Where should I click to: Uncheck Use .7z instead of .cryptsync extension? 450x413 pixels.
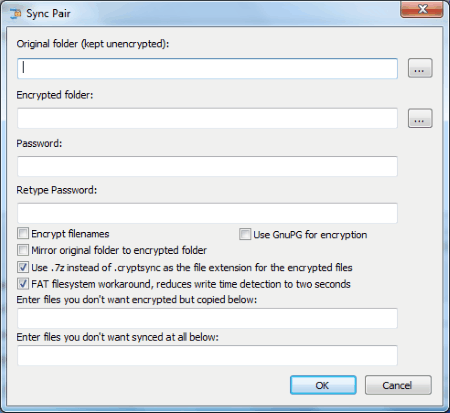(x=23, y=267)
